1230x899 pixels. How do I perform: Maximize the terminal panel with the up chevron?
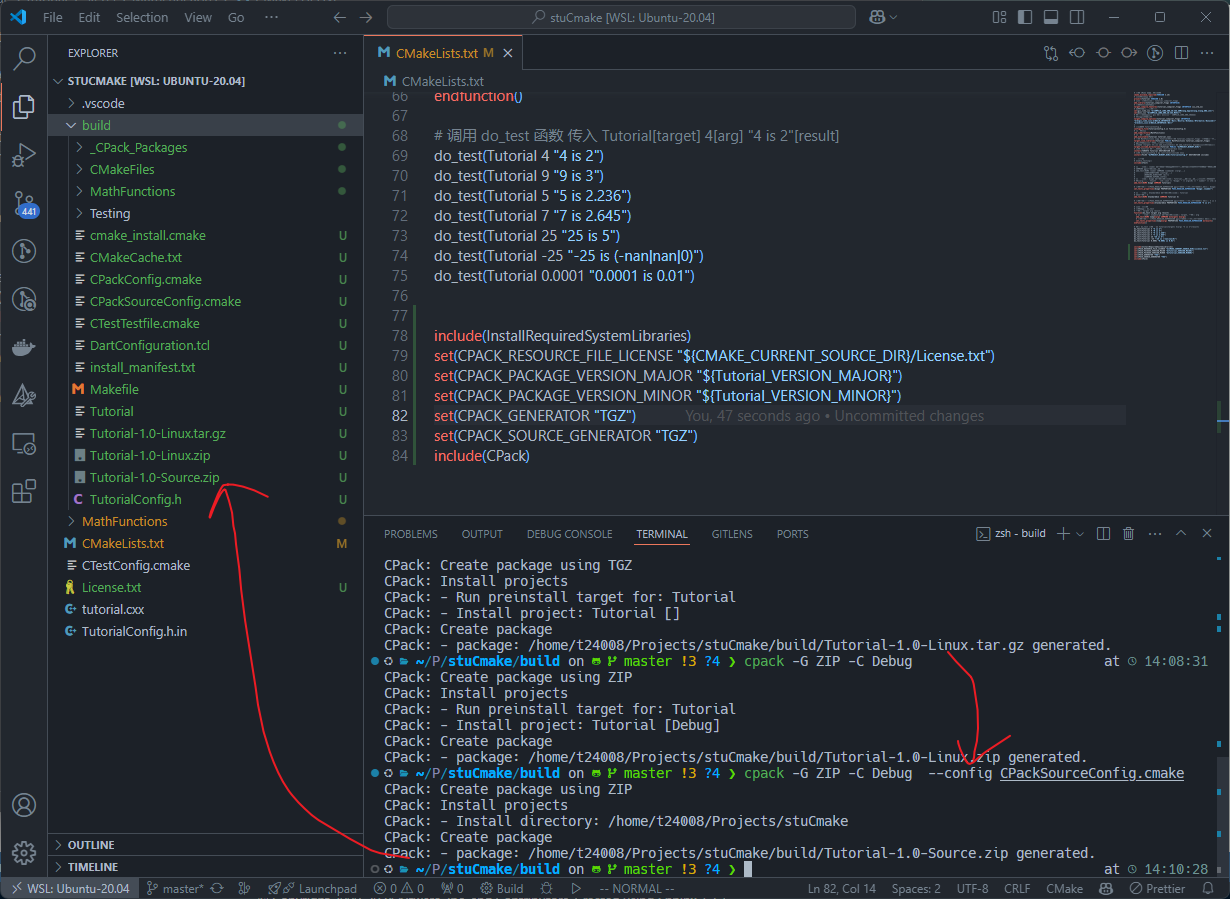(x=1180, y=534)
